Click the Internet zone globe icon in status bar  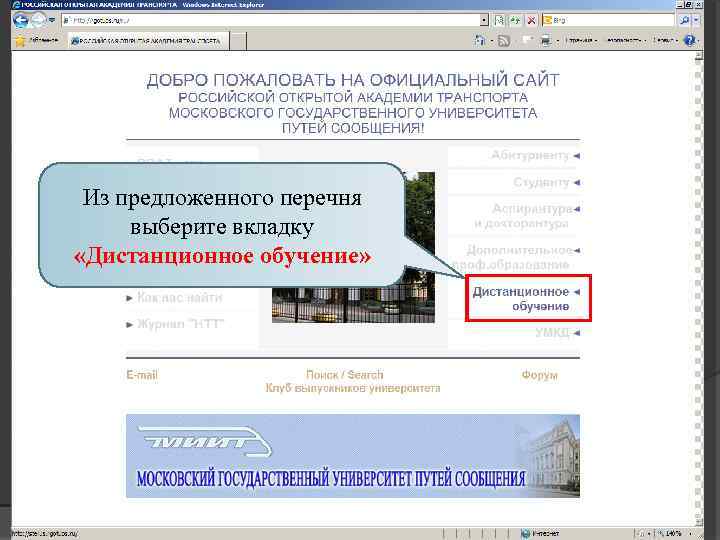[x=525, y=534]
